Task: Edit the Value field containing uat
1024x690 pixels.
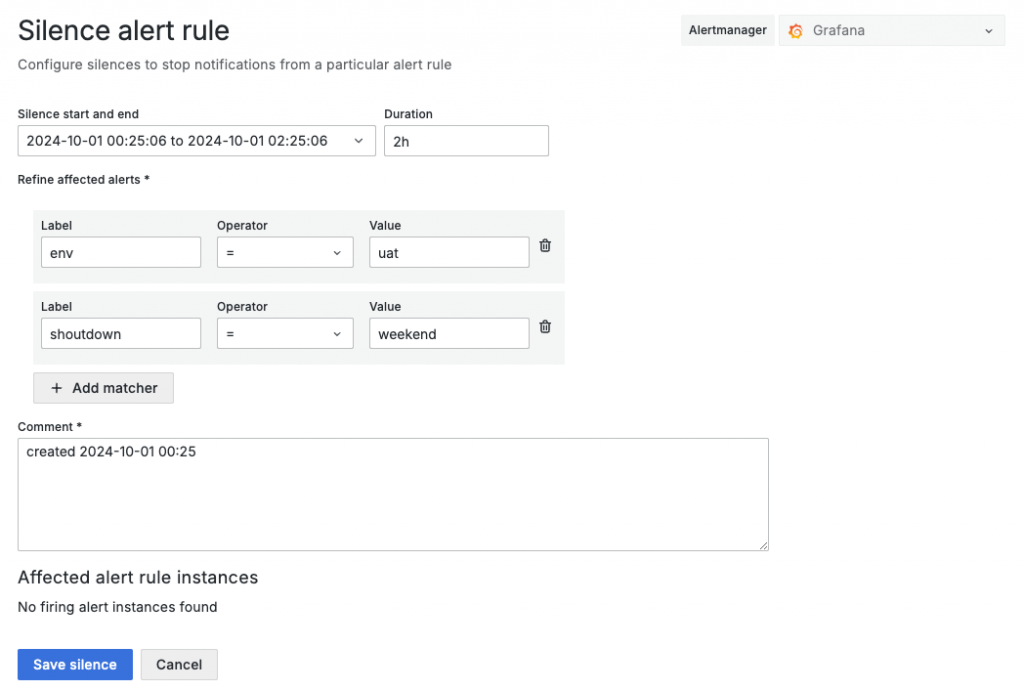Action: 449,253
